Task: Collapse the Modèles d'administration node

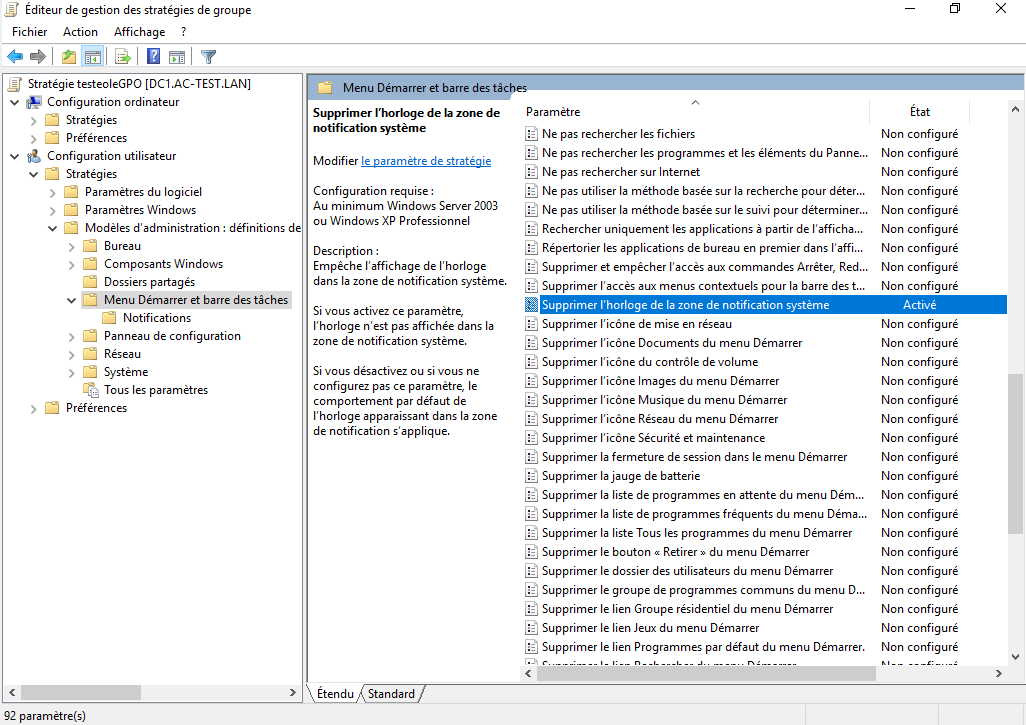Action: (53, 228)
